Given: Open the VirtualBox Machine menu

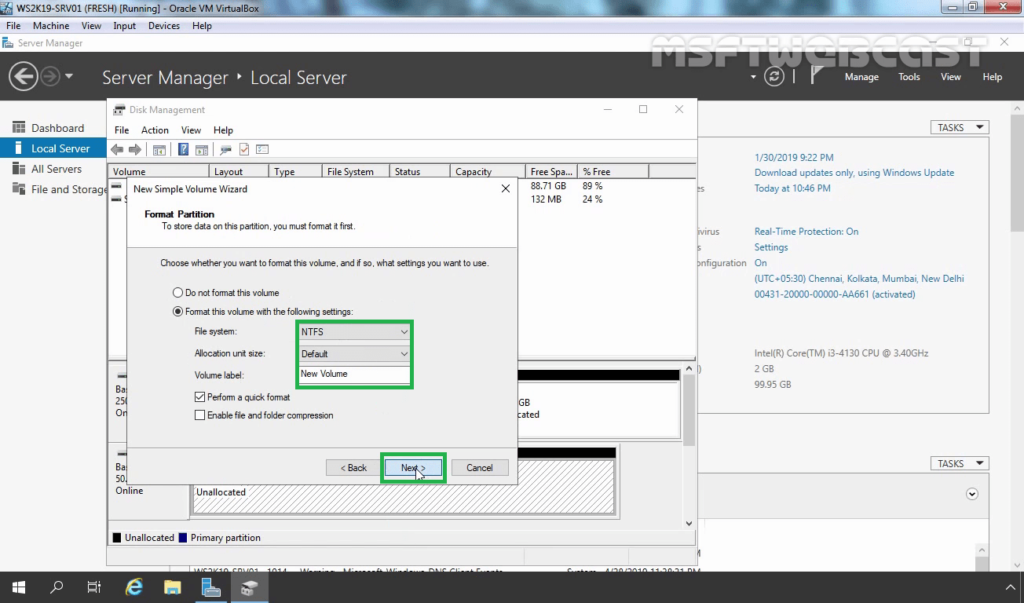Looking at the screenshot, I should tap(51, 25).
